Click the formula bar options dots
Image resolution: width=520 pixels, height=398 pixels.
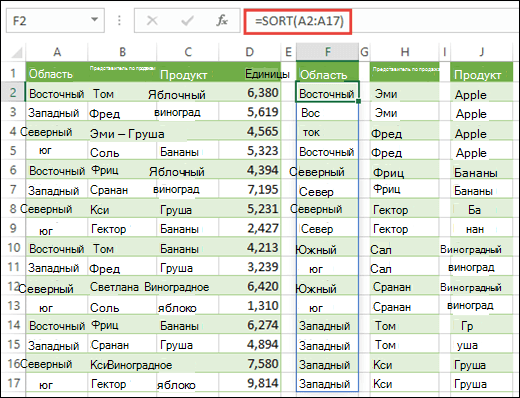(119, 21)
